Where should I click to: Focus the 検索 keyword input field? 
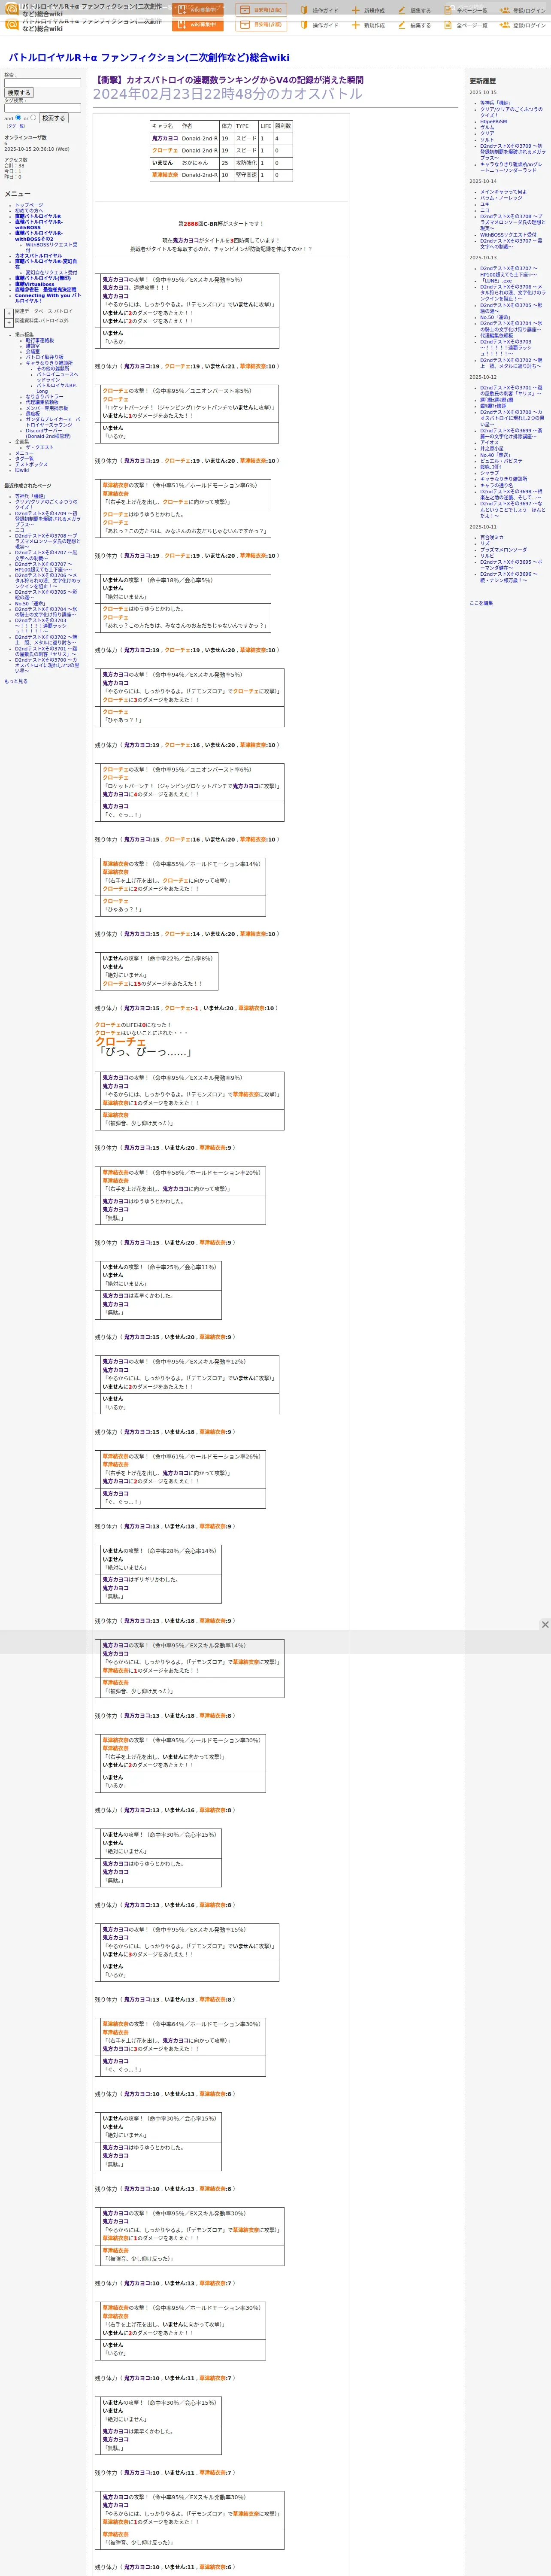pos(42,83)
